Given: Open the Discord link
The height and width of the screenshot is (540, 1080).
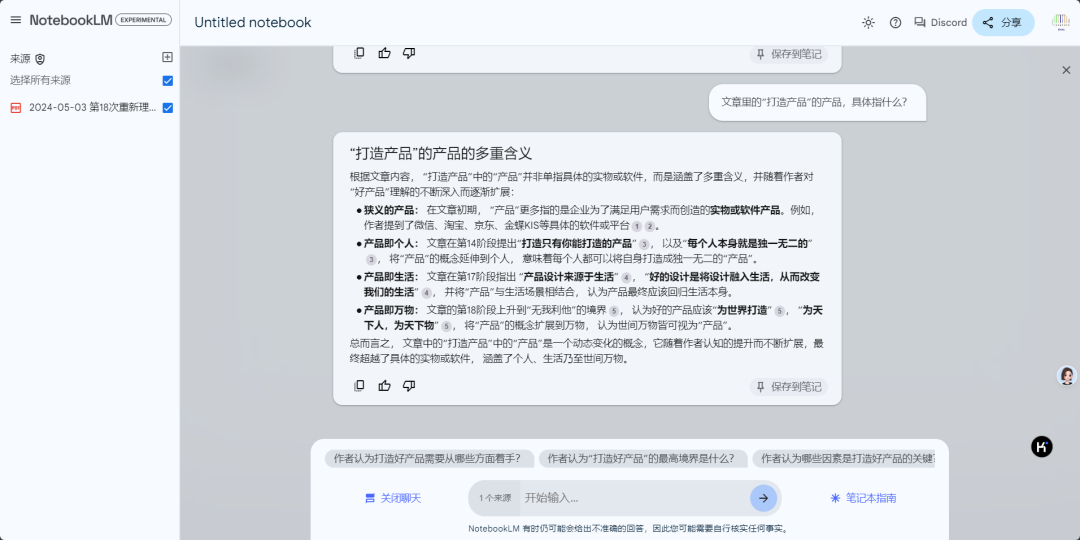Looking at the screenshot, I should 940,22.
